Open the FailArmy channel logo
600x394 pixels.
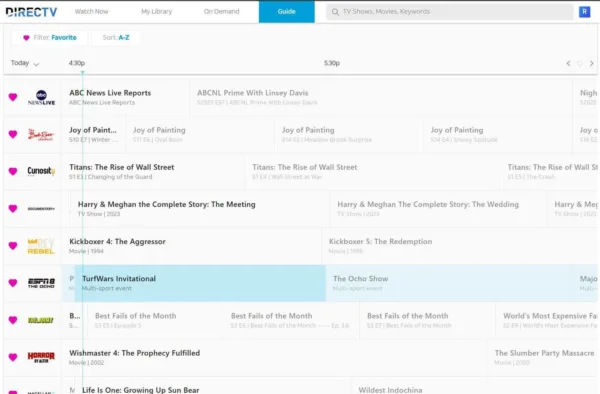41,320
